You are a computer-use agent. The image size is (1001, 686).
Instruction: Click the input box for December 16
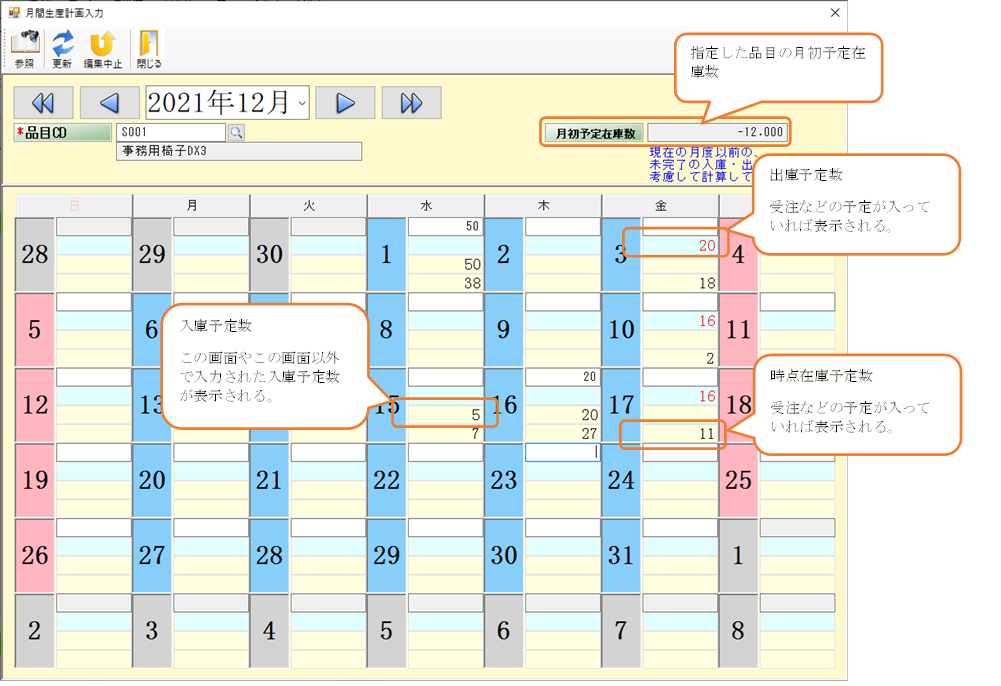pyautogui.click(x=562, y=377)
